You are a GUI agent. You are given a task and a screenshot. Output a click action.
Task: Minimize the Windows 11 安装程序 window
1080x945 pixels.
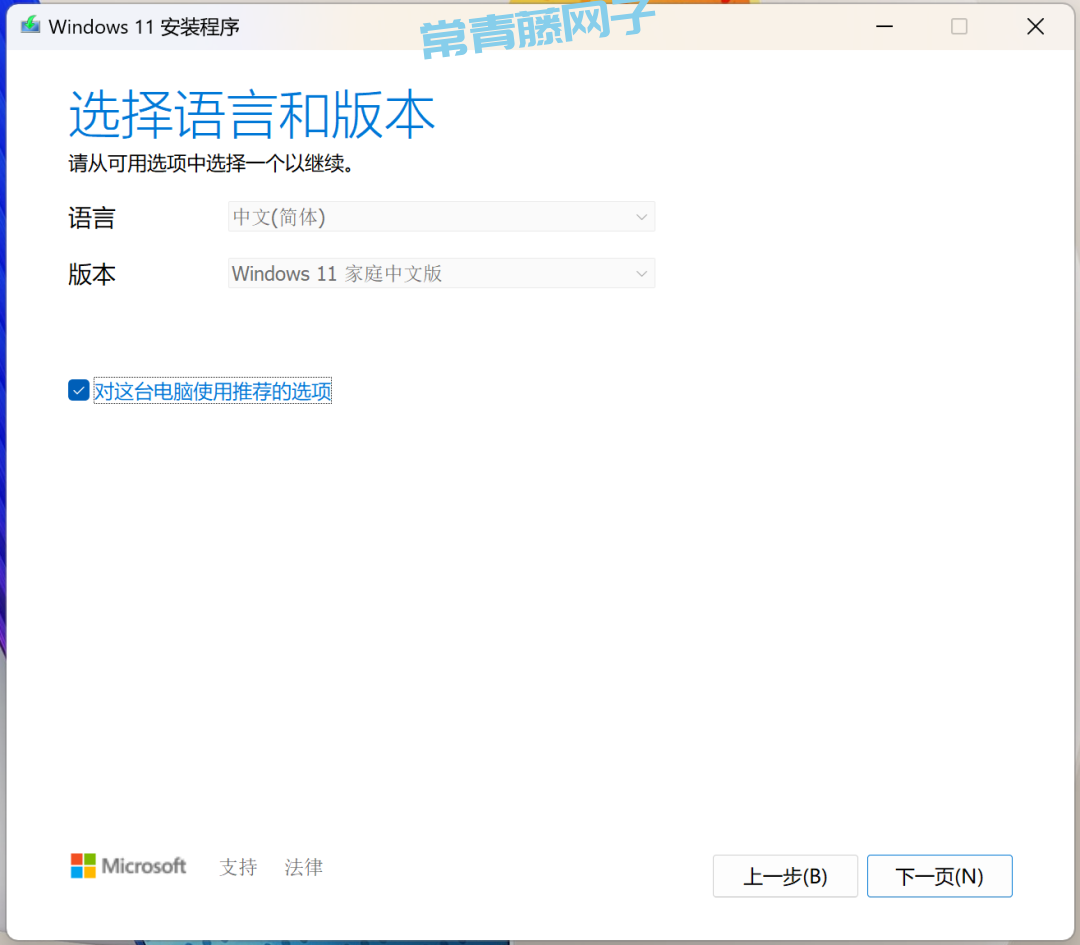(883, 27)
